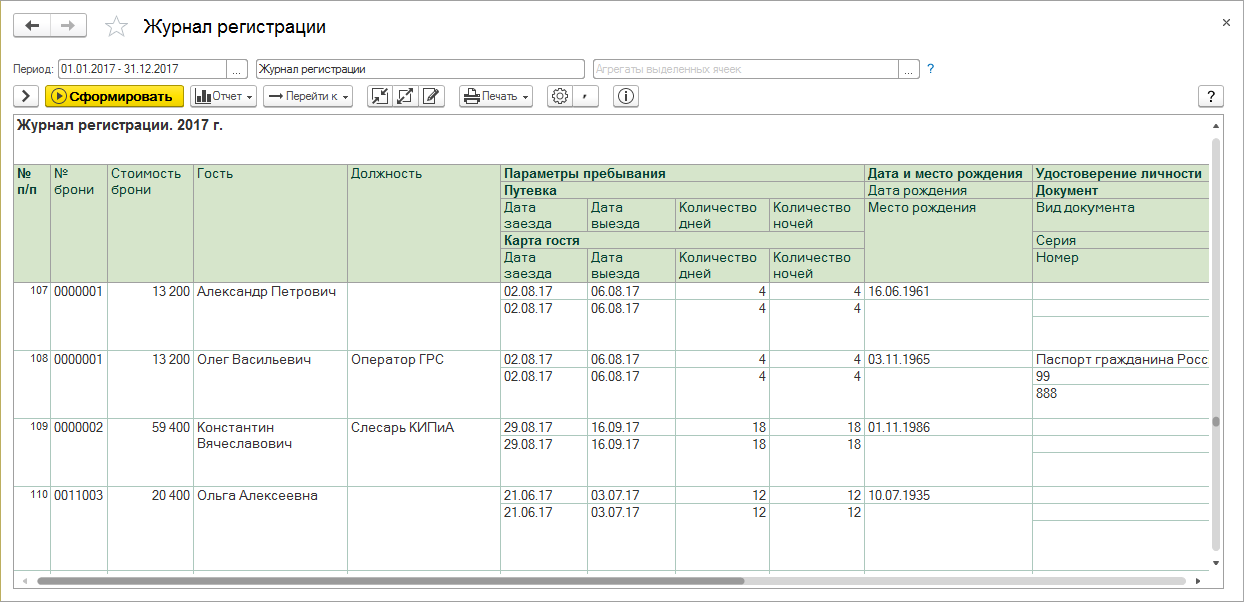The width and height of the screenshot is (1244, 602).
Task: Click the collapse groups icon in toolbar
Action: 380,96
